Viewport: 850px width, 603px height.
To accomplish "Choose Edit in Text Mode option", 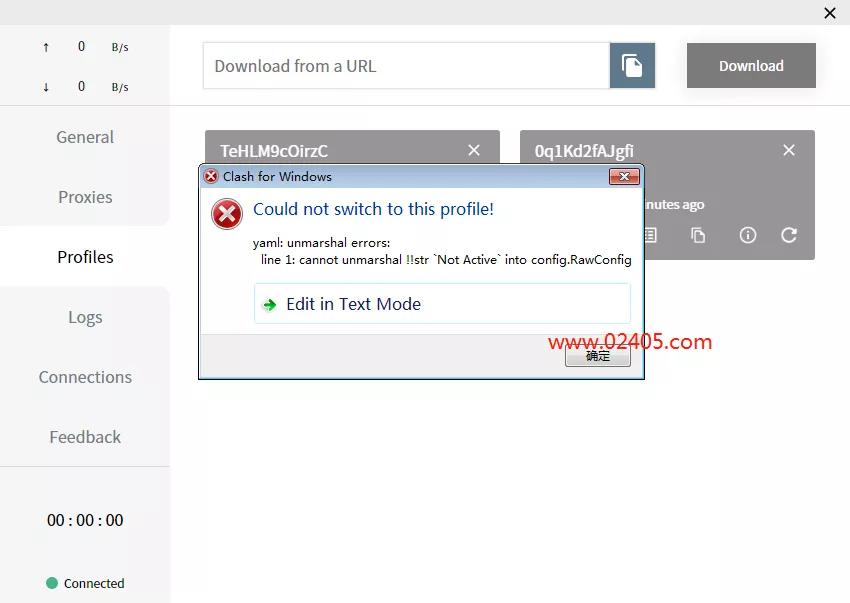I will (442, 304).
